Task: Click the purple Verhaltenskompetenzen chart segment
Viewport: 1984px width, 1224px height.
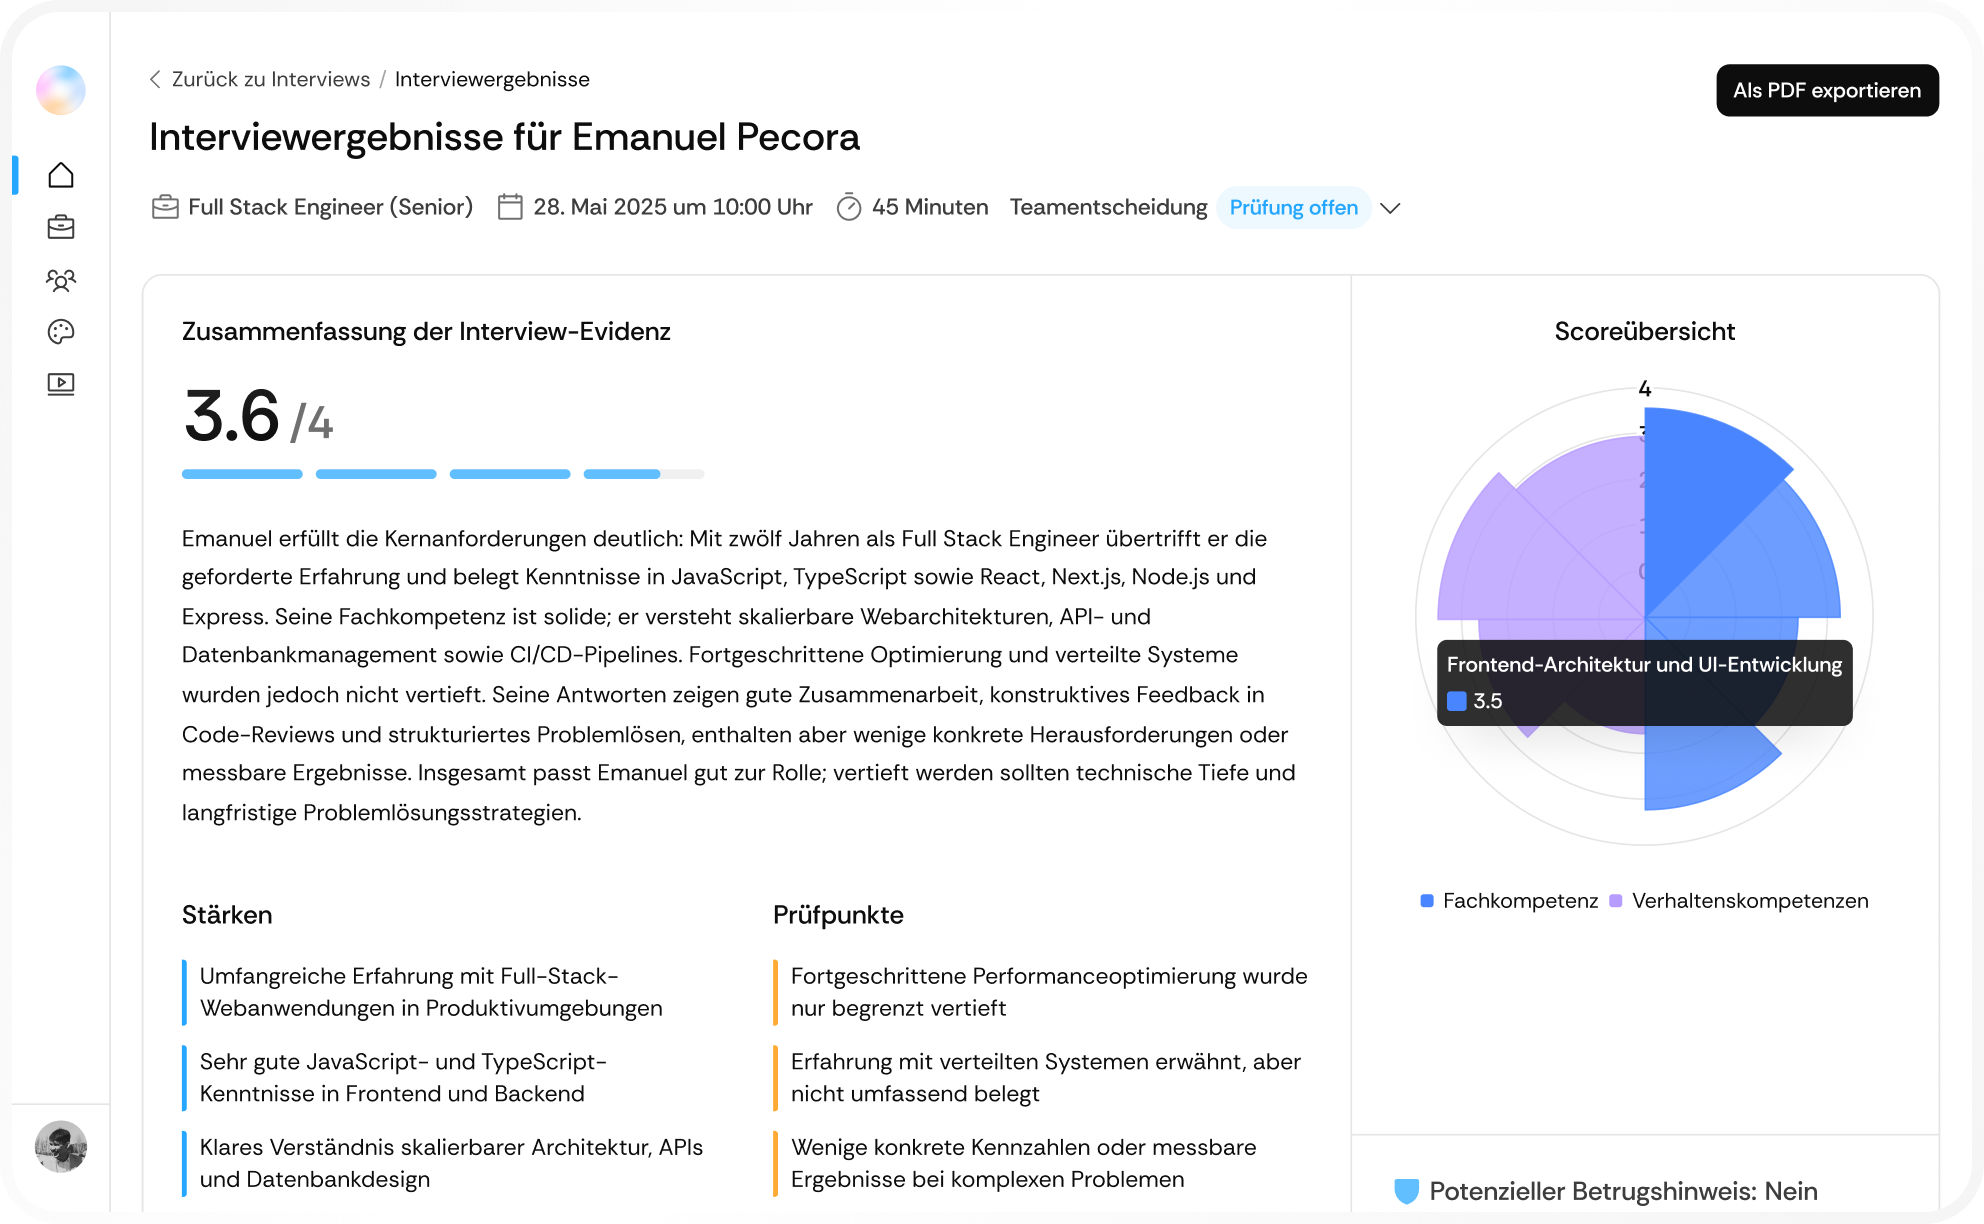Action: [x=1540, y=540]
